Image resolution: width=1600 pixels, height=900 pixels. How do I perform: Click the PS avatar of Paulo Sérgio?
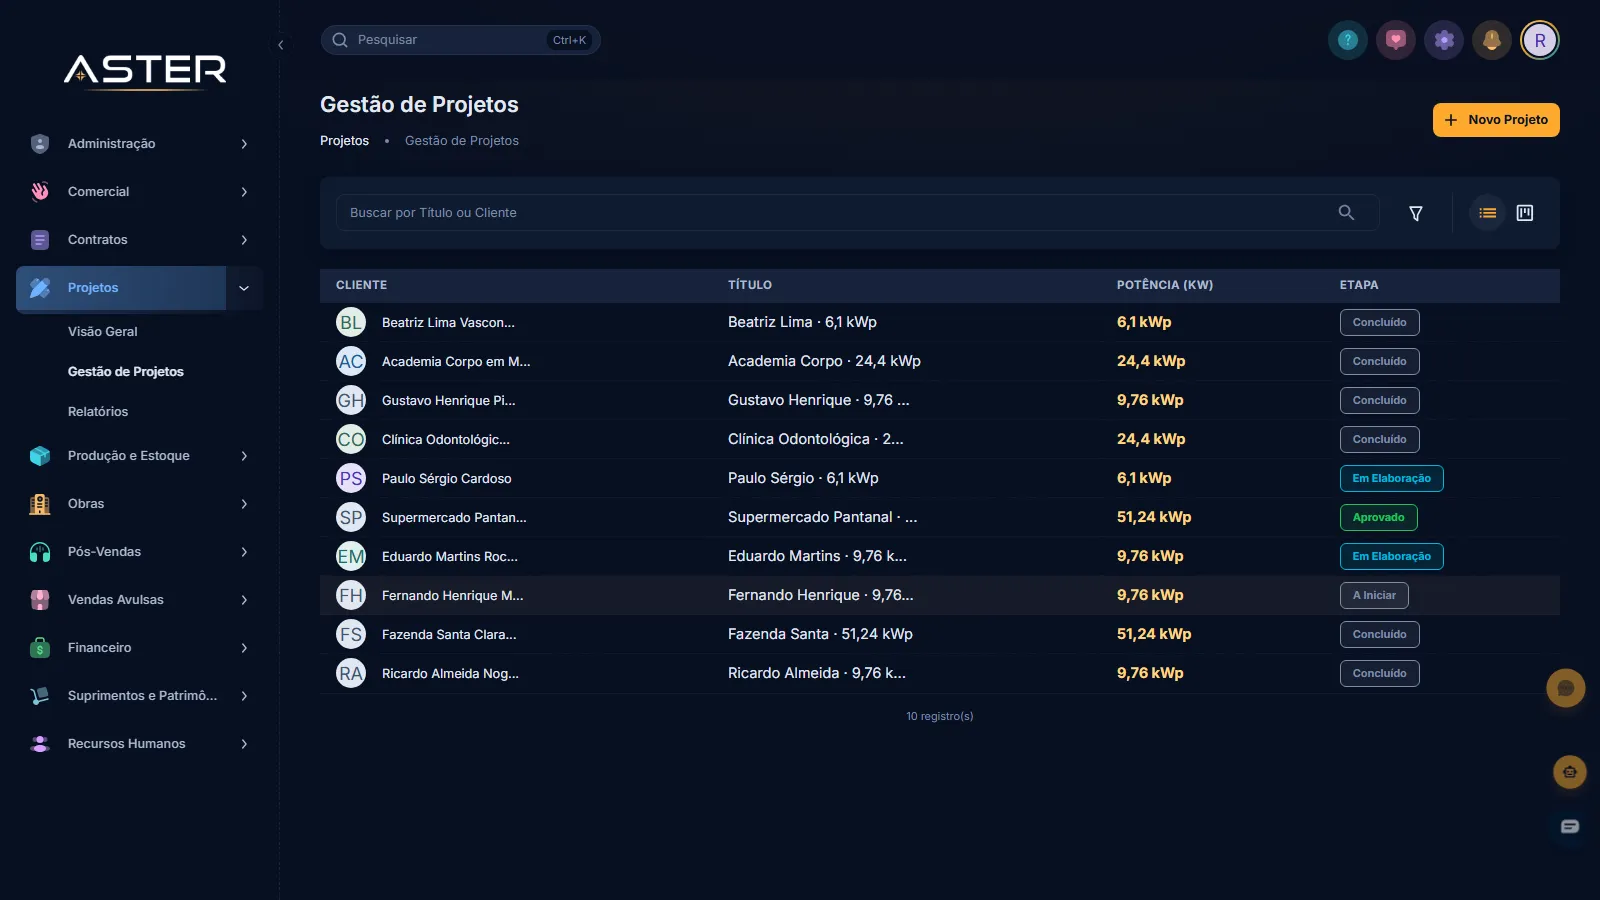tap(351, 478)
